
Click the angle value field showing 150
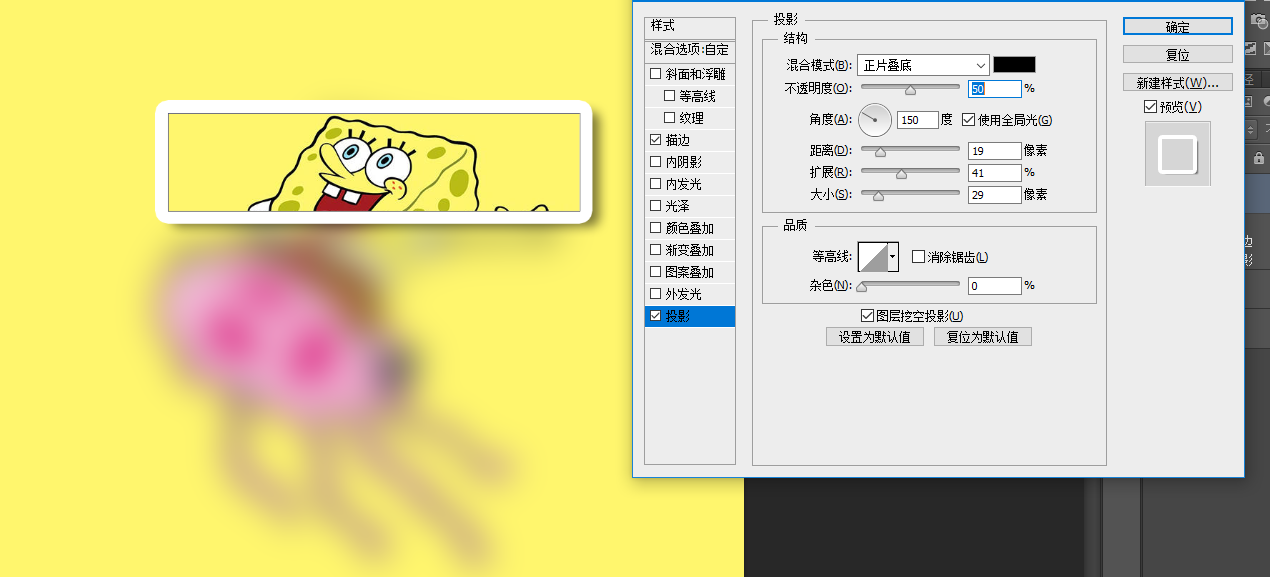tap(917, 120)
